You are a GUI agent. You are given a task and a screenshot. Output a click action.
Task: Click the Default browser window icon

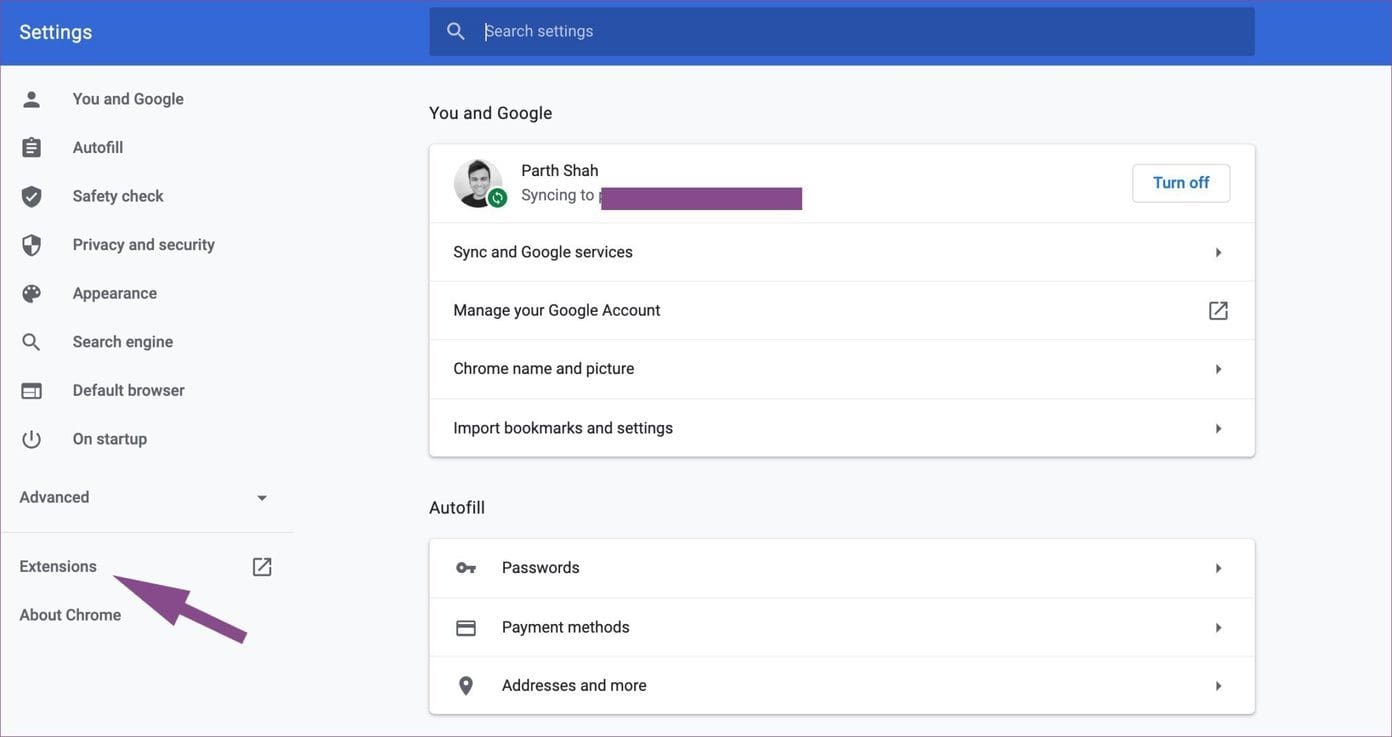pyautogui.click(x=32, y=391)
